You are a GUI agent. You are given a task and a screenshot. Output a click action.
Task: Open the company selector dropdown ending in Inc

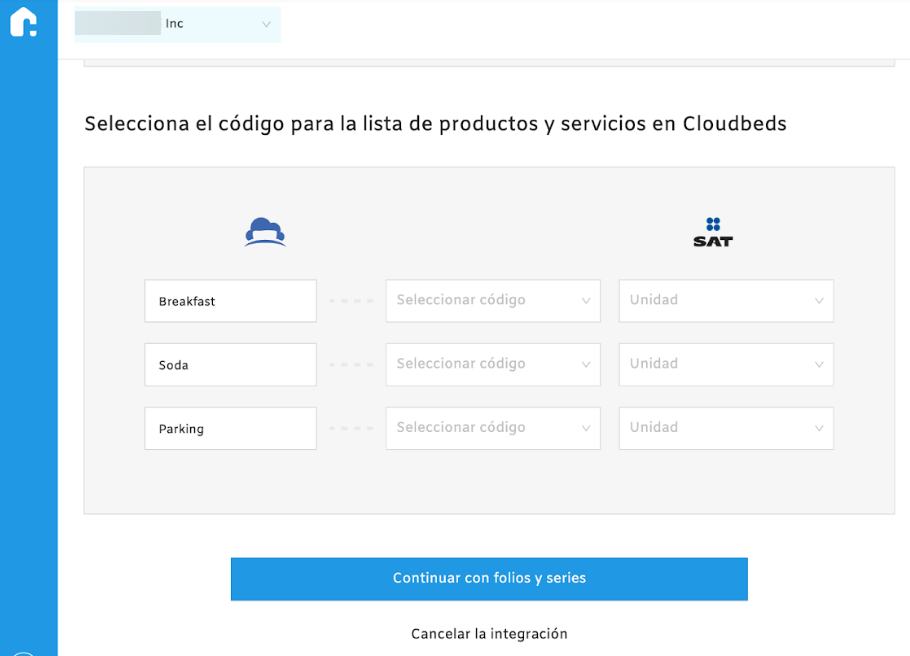click(178, 24)
